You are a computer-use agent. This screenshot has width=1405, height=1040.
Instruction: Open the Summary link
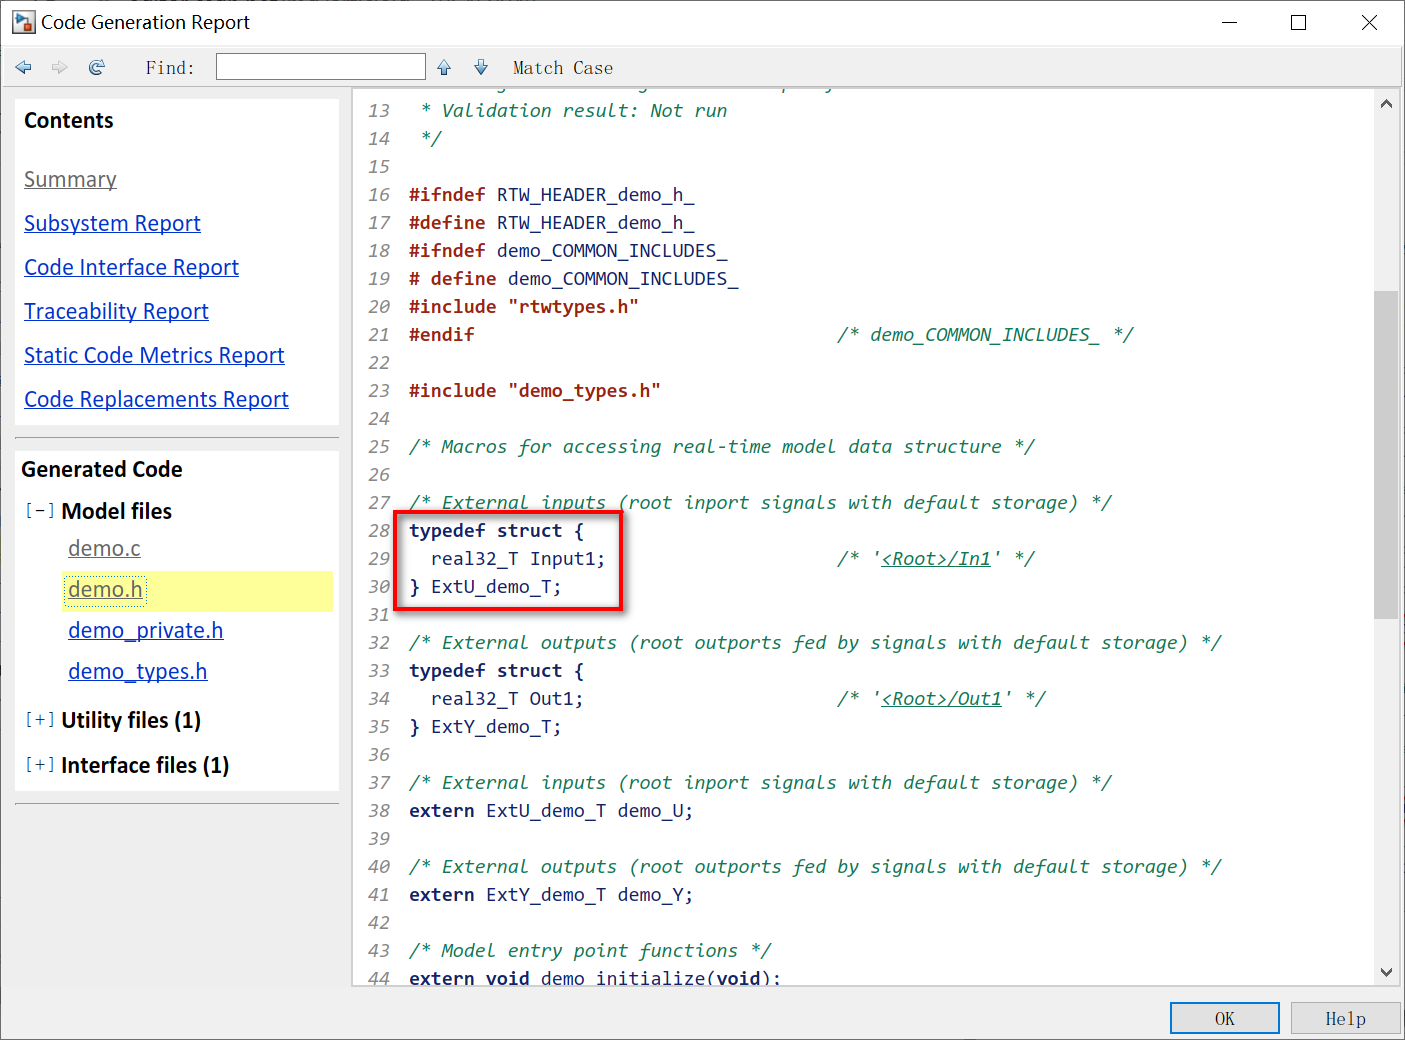(70, 180)
